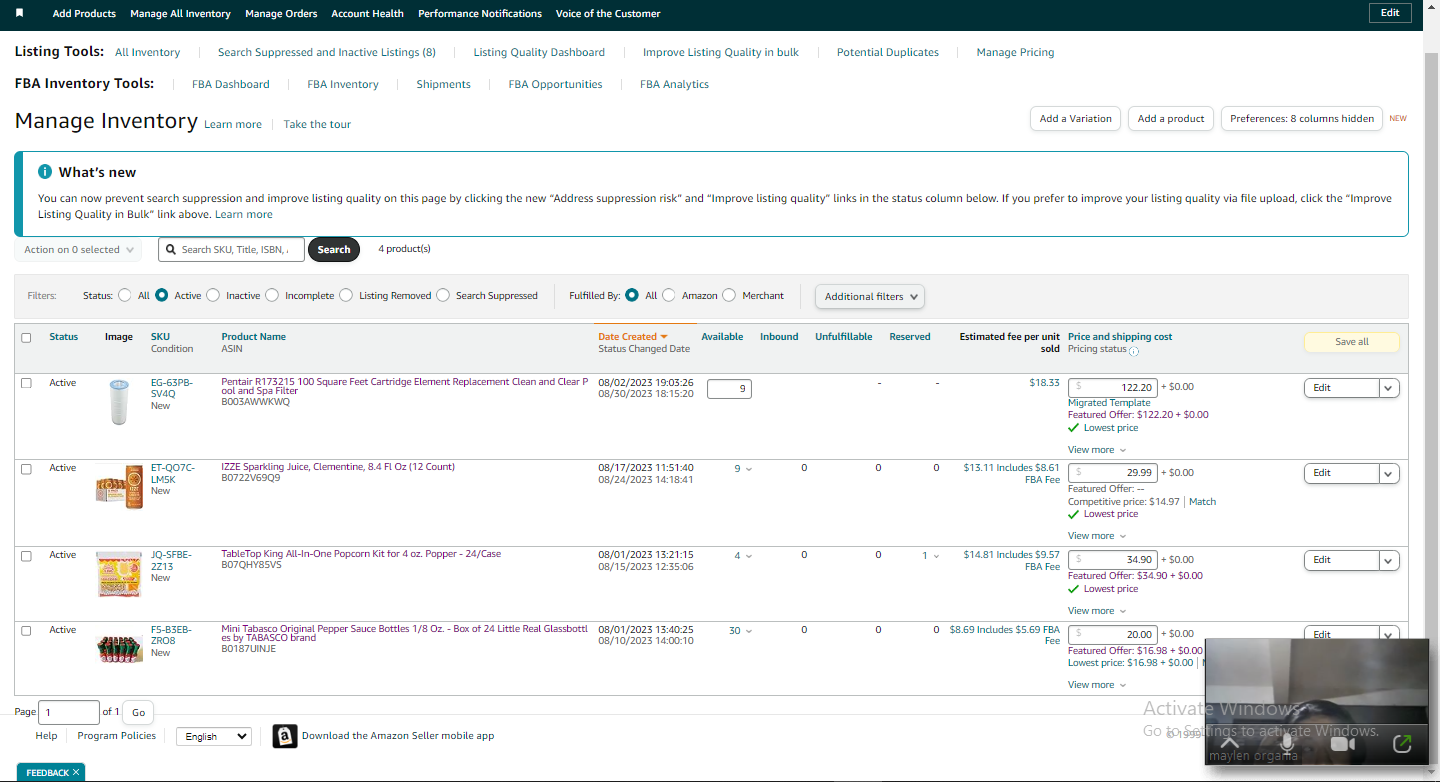
Task: Choose the Search Suppressed radio button
Action: [x=443, y=295]
